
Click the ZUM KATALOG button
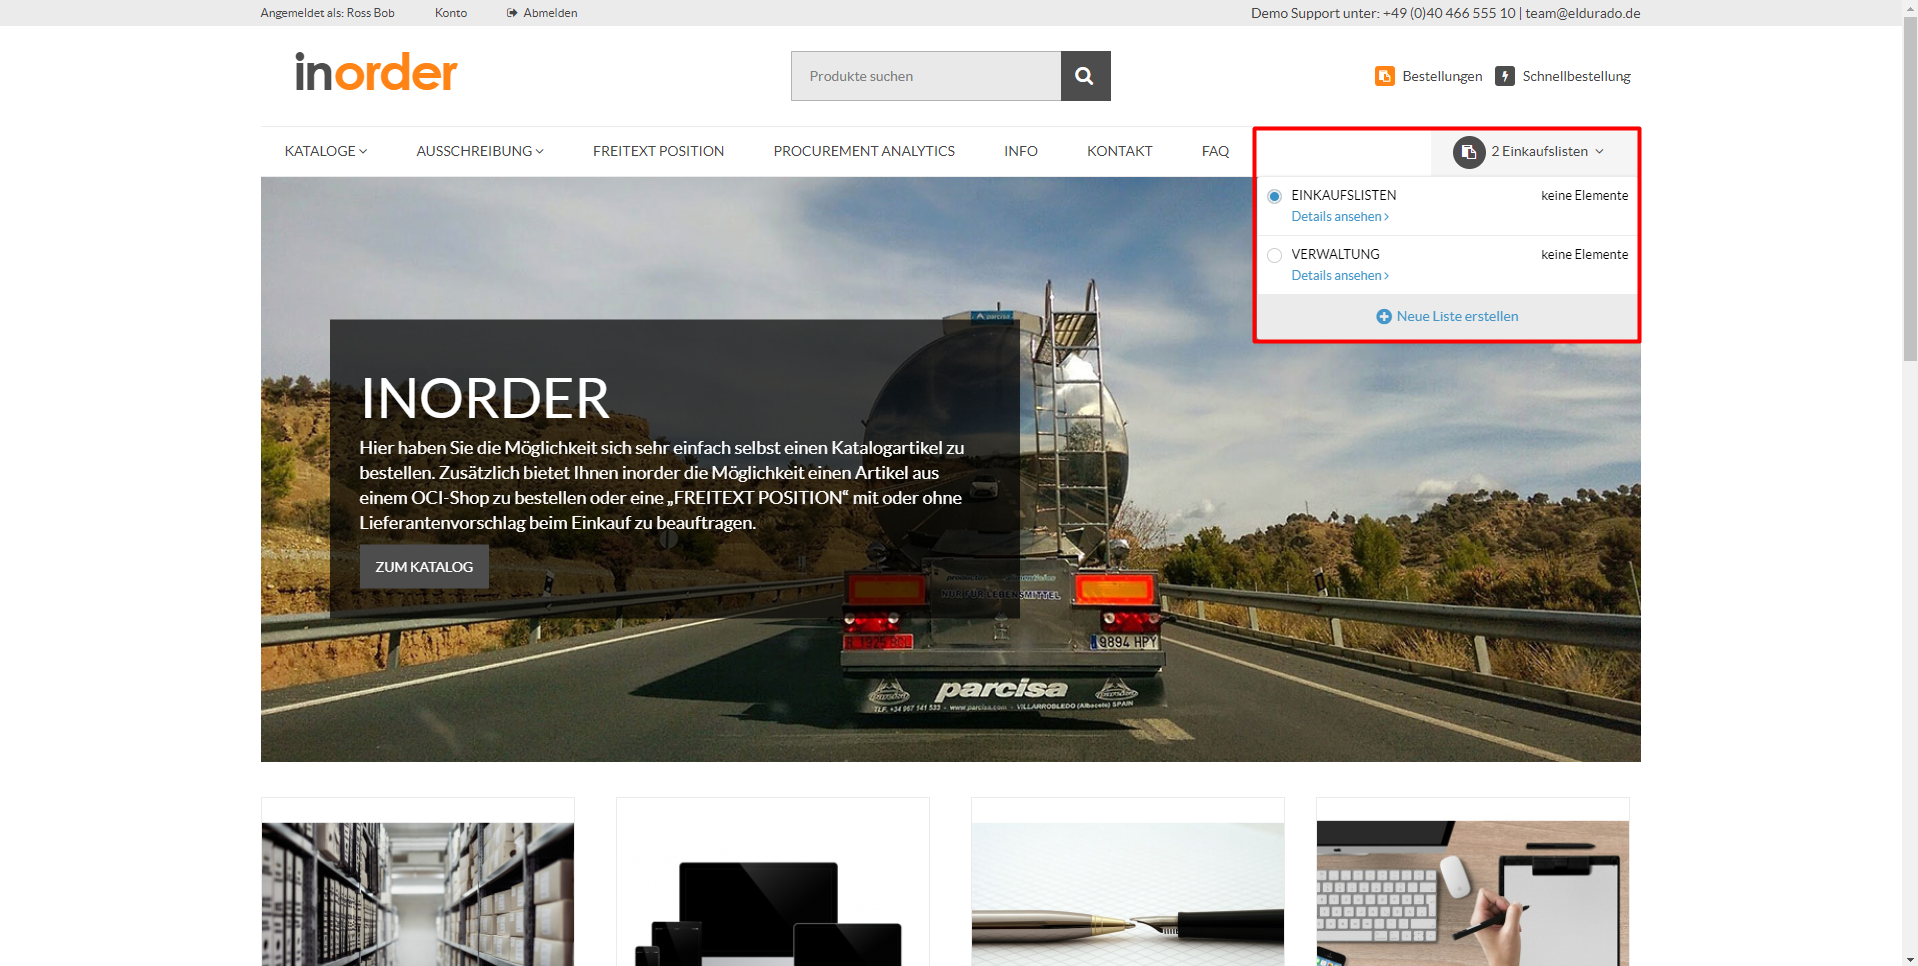(x=423, y=566)
